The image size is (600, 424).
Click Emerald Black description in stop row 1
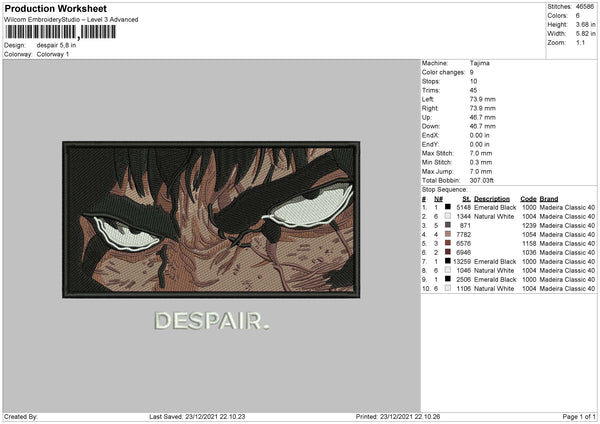coord(495,207)
